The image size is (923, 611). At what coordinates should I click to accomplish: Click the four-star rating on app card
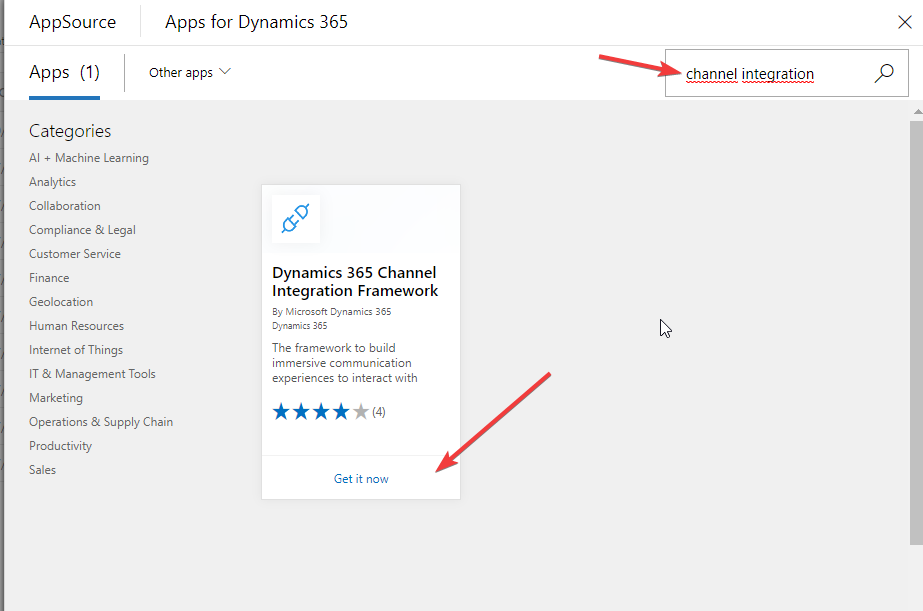(321, 411)
